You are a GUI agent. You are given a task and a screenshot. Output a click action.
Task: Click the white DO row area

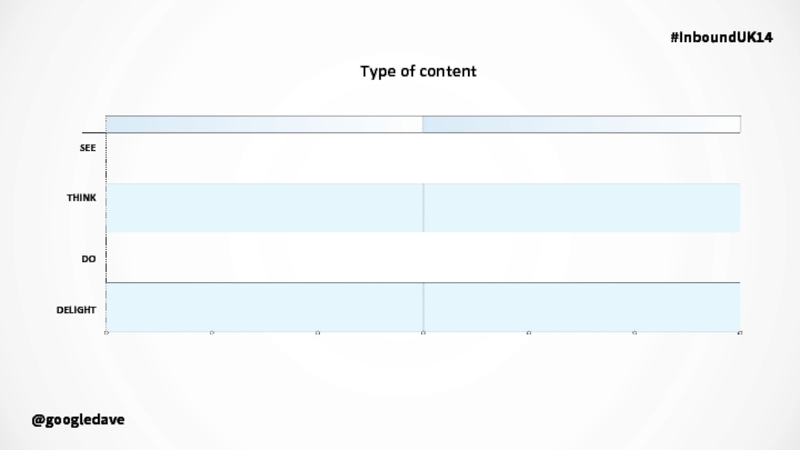tap(423, 257)
